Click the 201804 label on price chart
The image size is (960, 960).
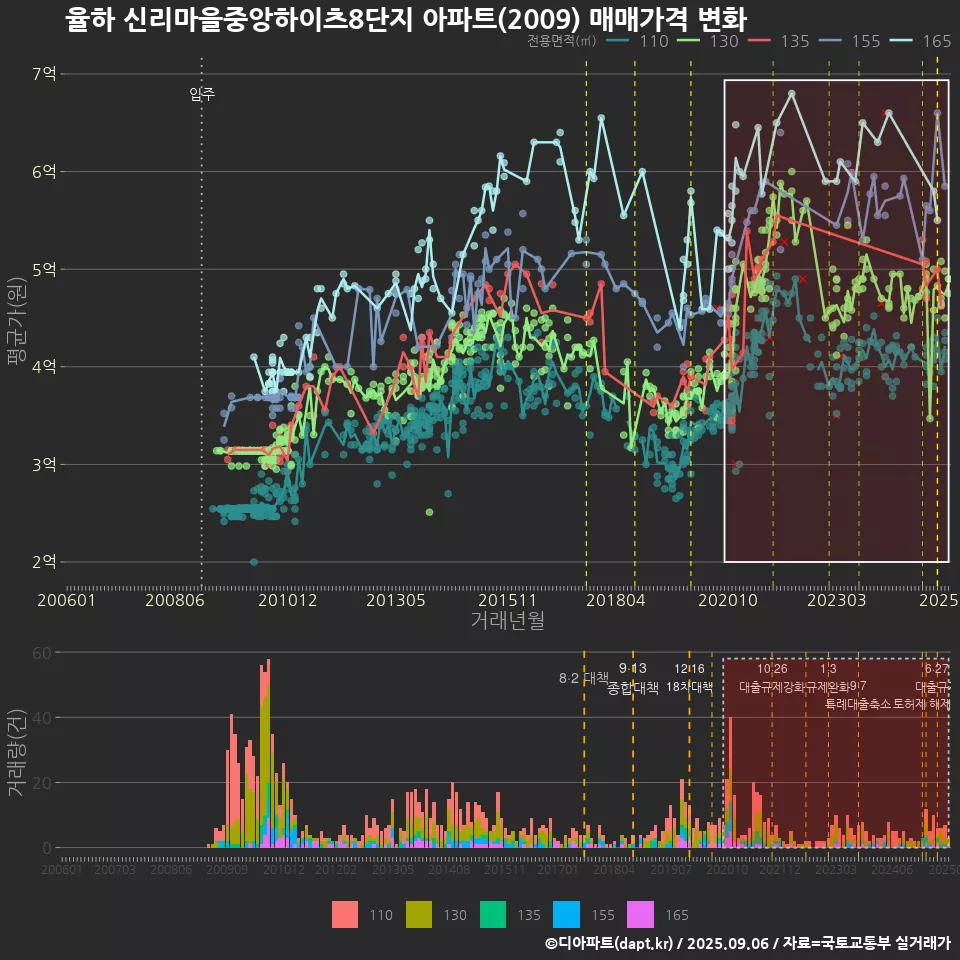(615, 600)
